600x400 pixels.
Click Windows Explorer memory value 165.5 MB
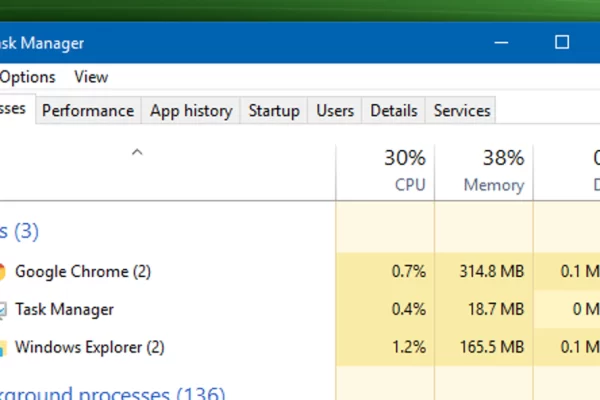tap(492, 347)
